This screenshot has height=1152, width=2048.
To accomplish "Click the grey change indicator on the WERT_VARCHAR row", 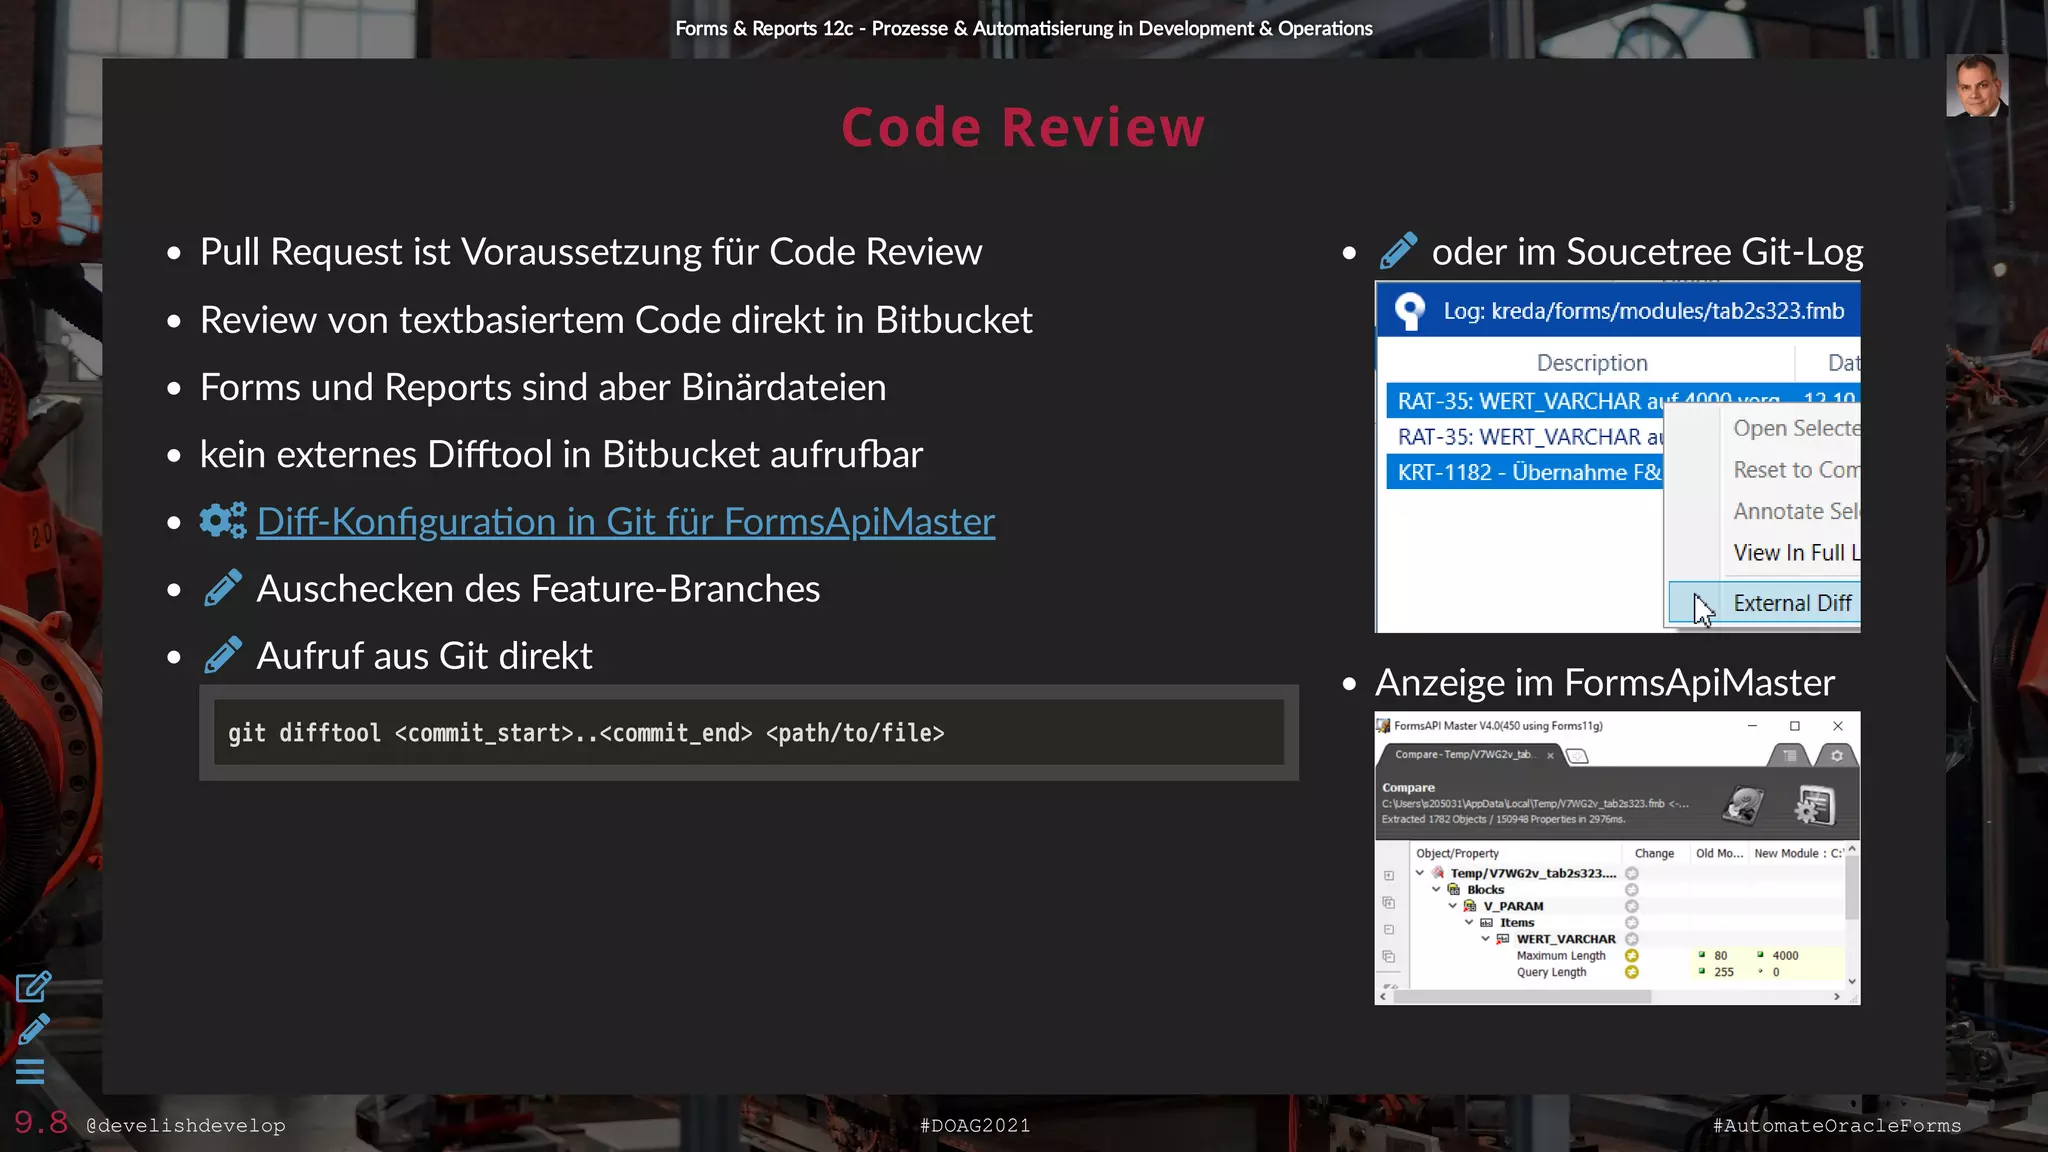I will [1631, 939].
